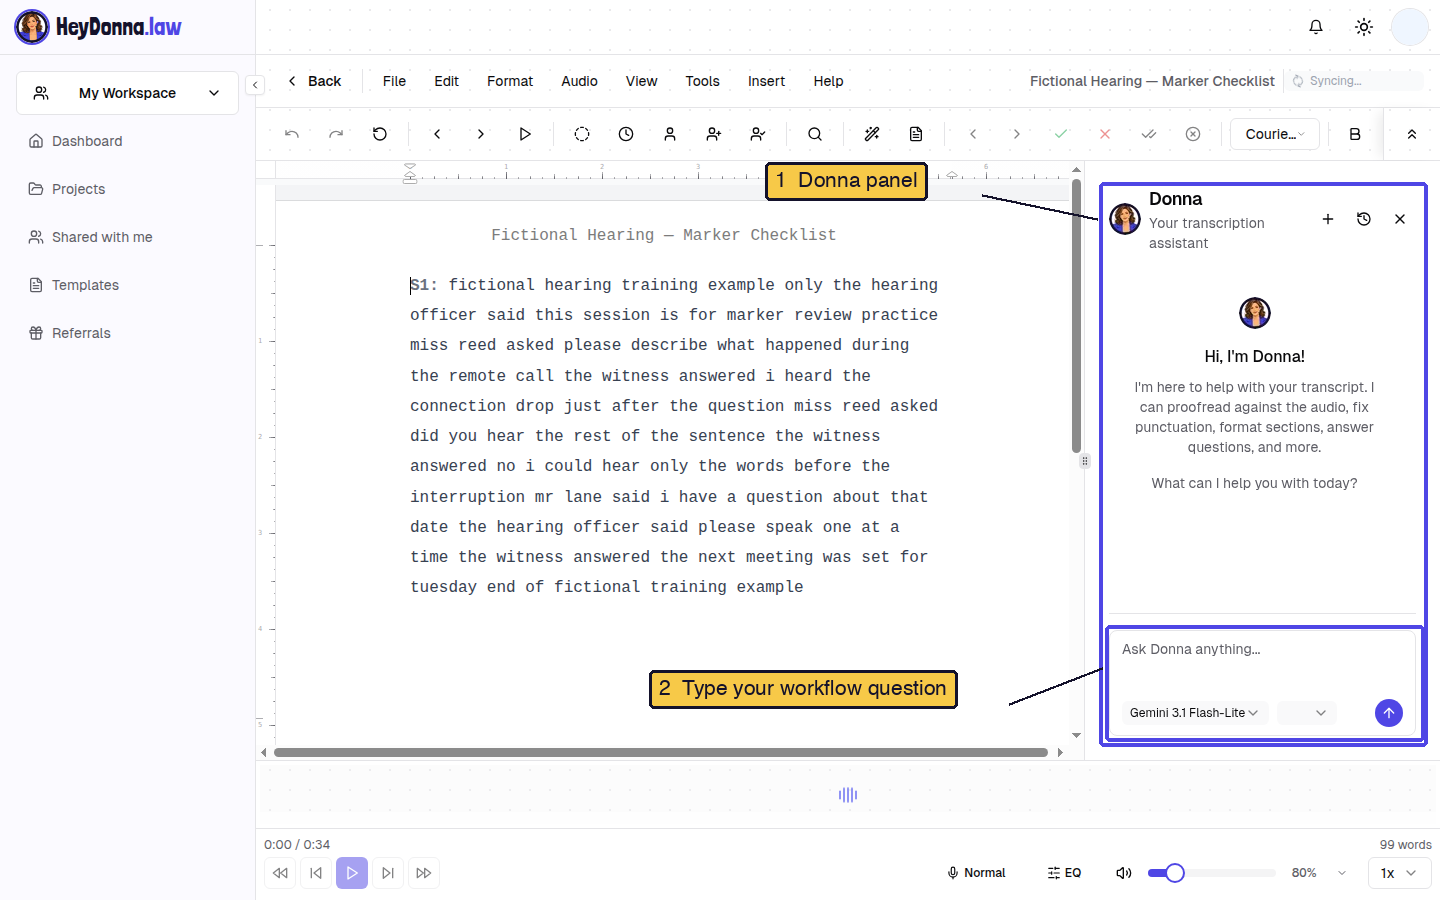1440x900 pixels.
Task: Expand the chevron next to 80% volume
Action: tap(1342, 873)
